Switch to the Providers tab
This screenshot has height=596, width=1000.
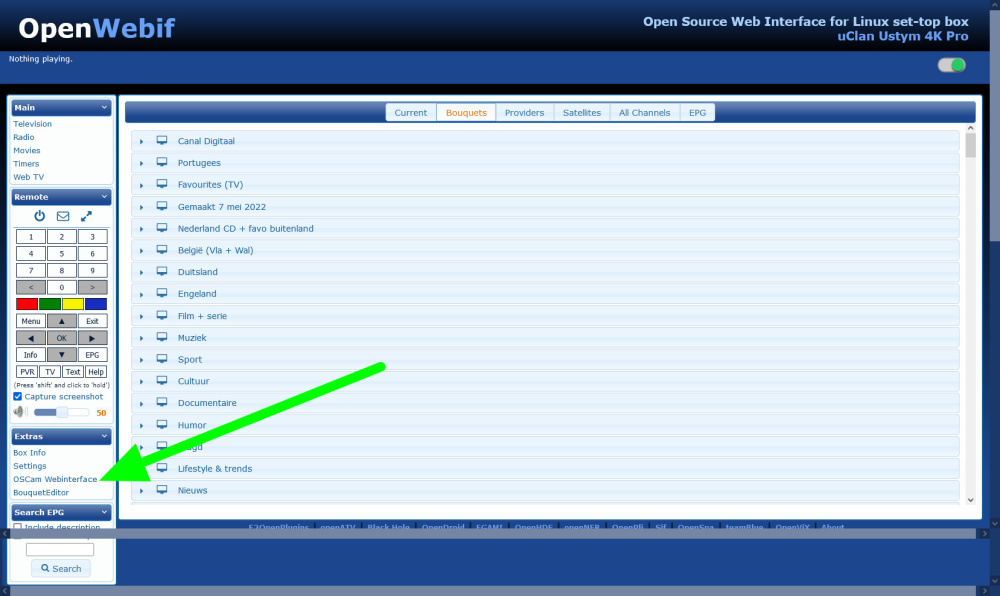[x=524, y=113]
